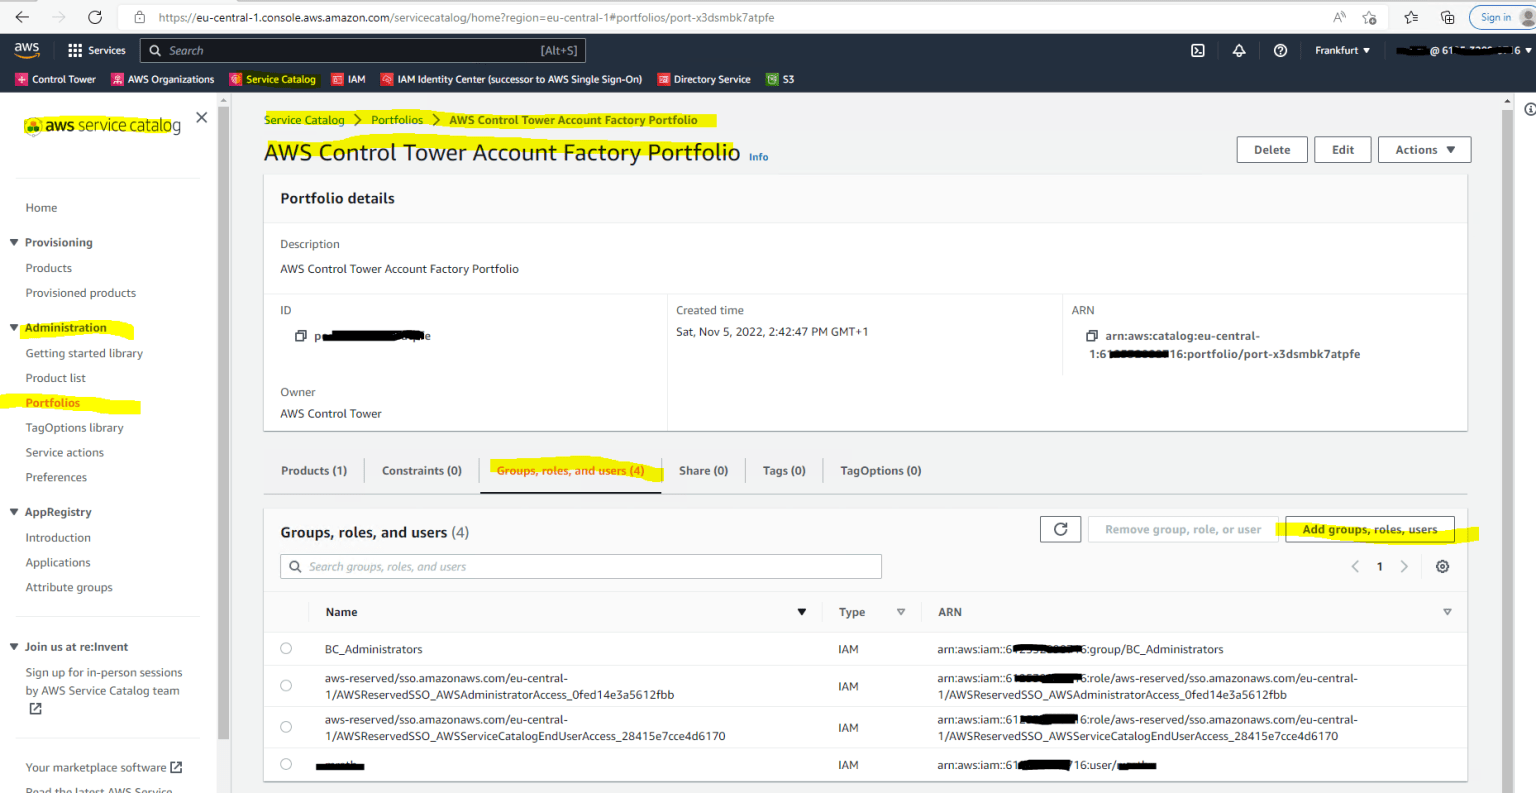Switch to the Products tab
The height and width of the screenshot is (793, 1536).
tap(313, 470)
